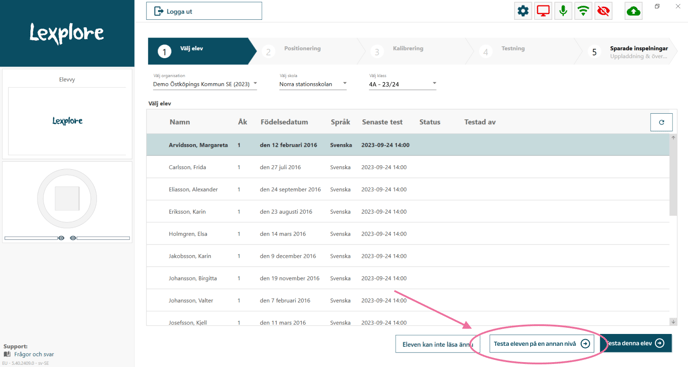Click the stop recording square button

point(67,198)
